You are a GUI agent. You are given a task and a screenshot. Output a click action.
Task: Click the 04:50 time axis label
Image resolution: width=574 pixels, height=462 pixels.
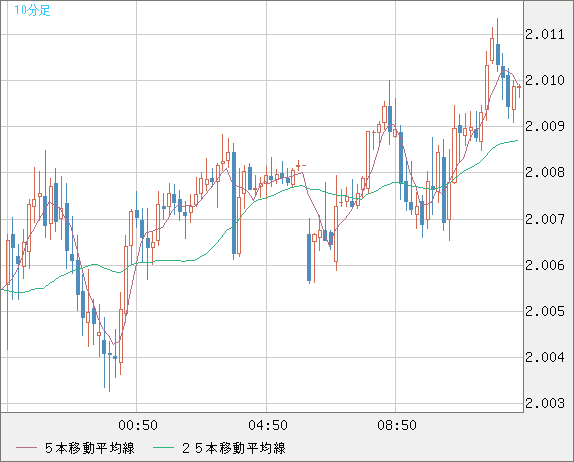coord(268,425)
